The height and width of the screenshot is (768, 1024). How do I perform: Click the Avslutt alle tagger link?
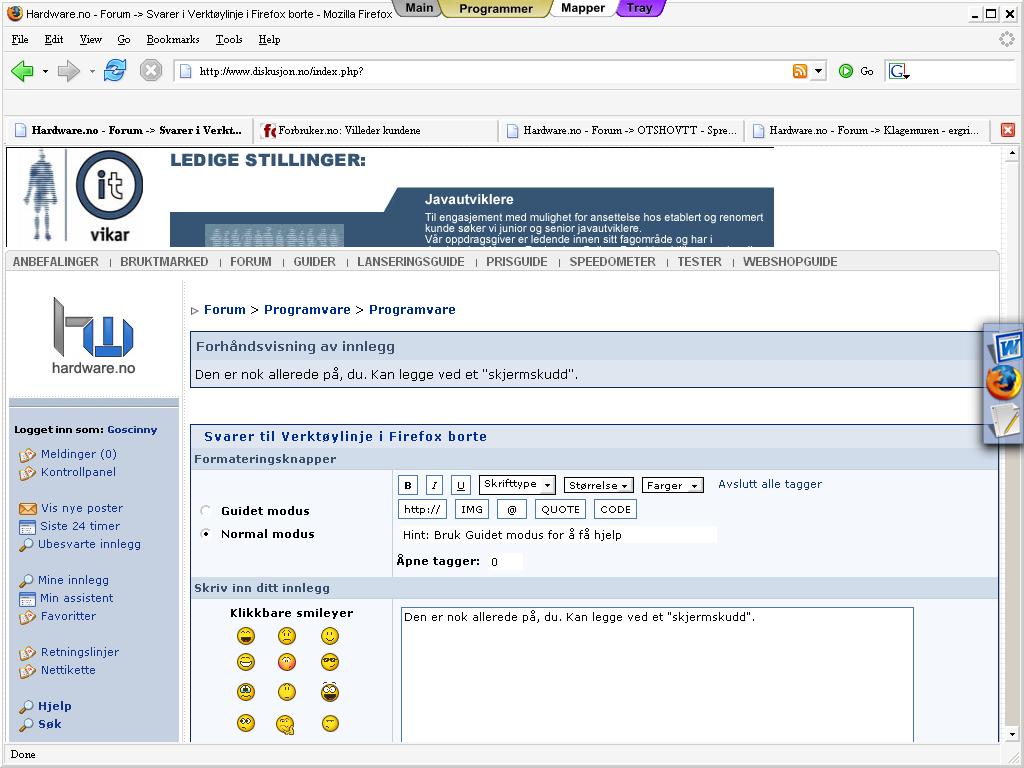coord(770,484)
